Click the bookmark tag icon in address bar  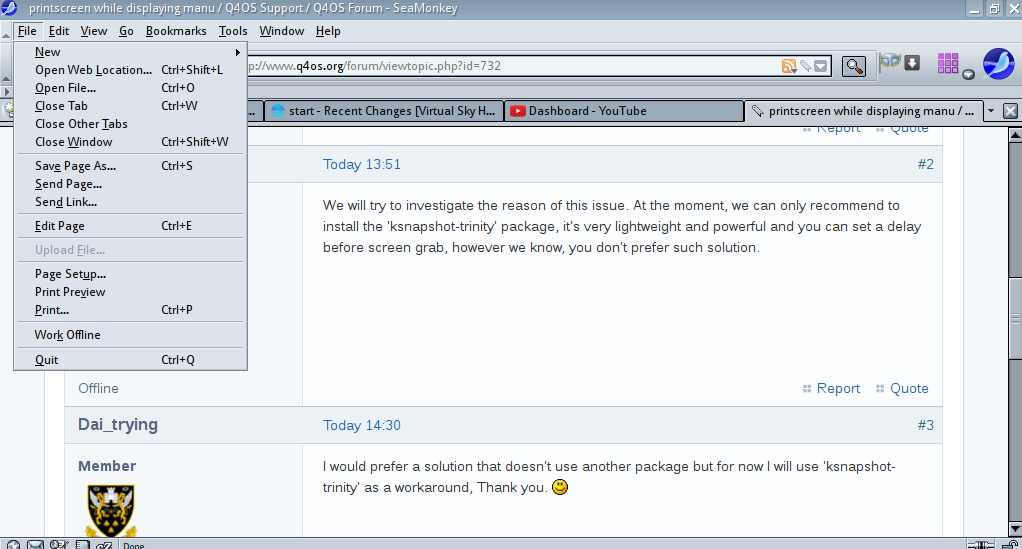point(805,66)
